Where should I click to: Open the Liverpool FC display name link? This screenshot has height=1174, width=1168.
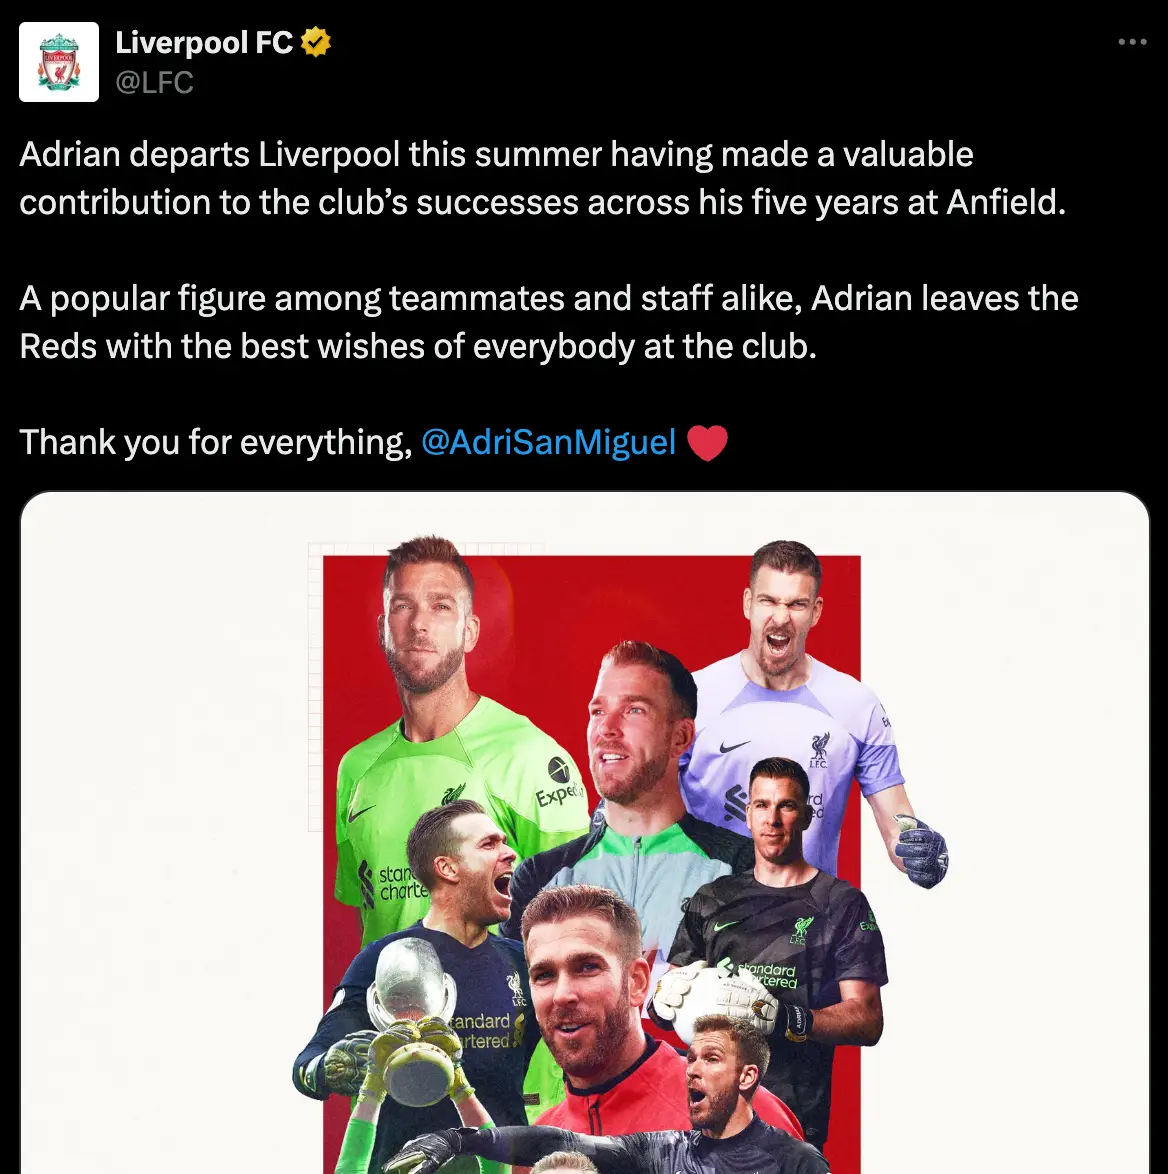pos(204,42)
